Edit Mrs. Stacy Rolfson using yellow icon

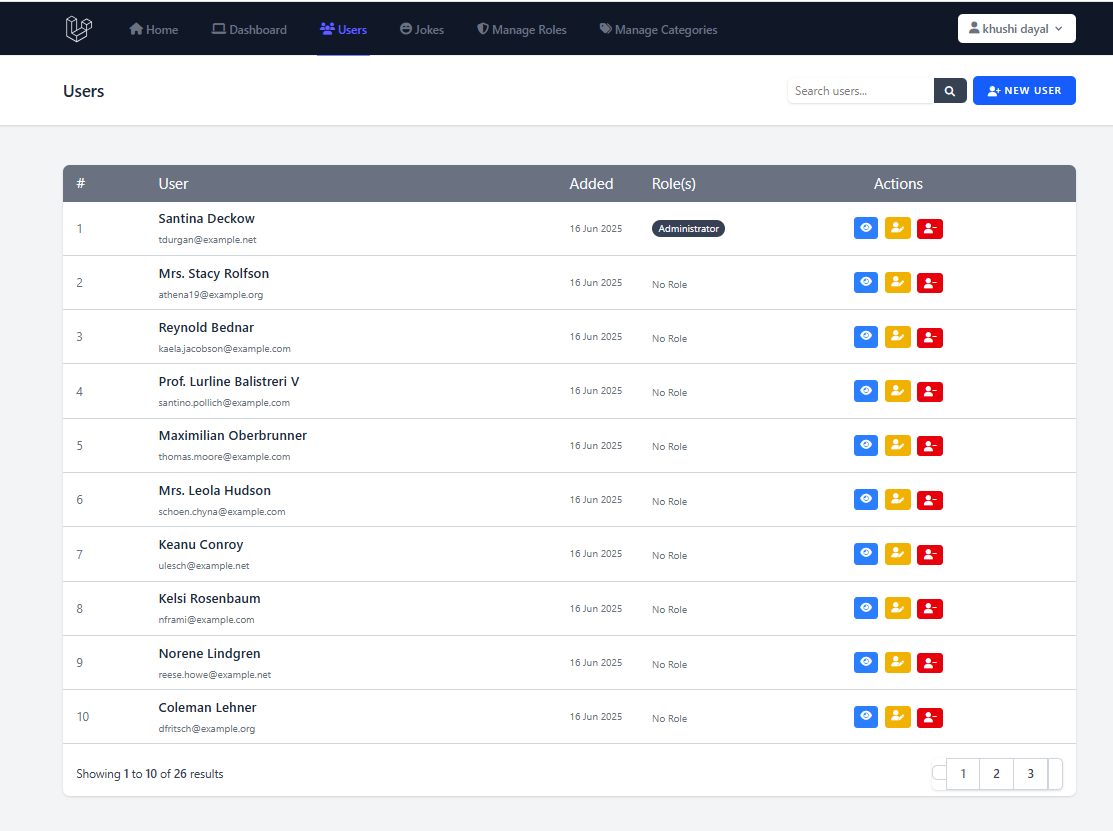[x=898, y=283]
